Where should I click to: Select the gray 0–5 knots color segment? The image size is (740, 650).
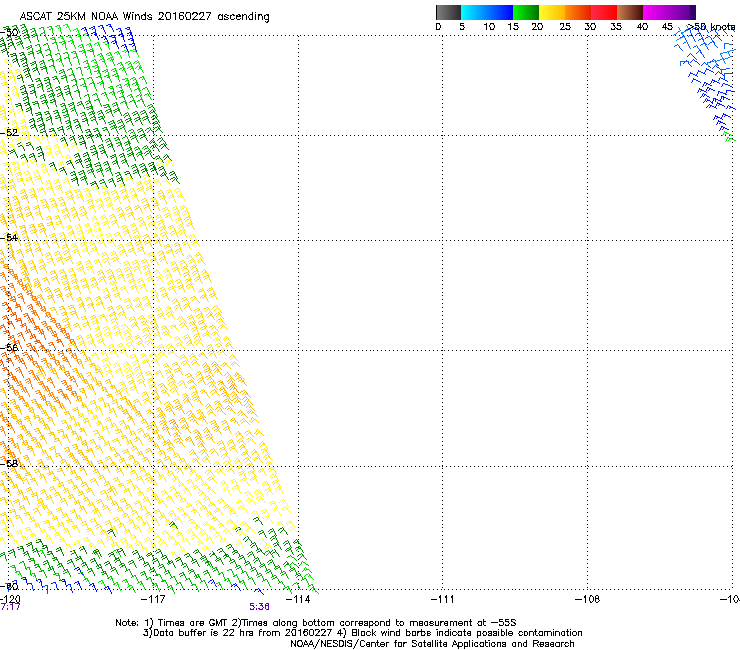tap(448, 12)
